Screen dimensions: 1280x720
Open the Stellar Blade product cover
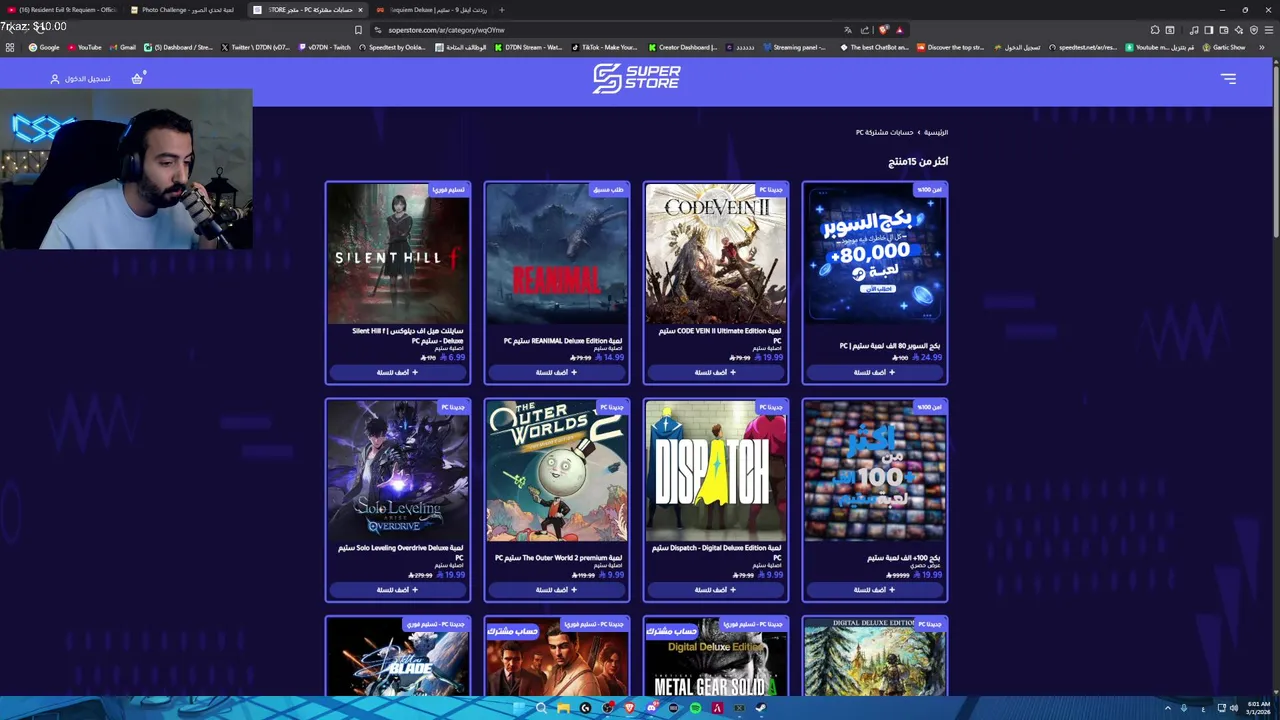(x=398, y=657)
